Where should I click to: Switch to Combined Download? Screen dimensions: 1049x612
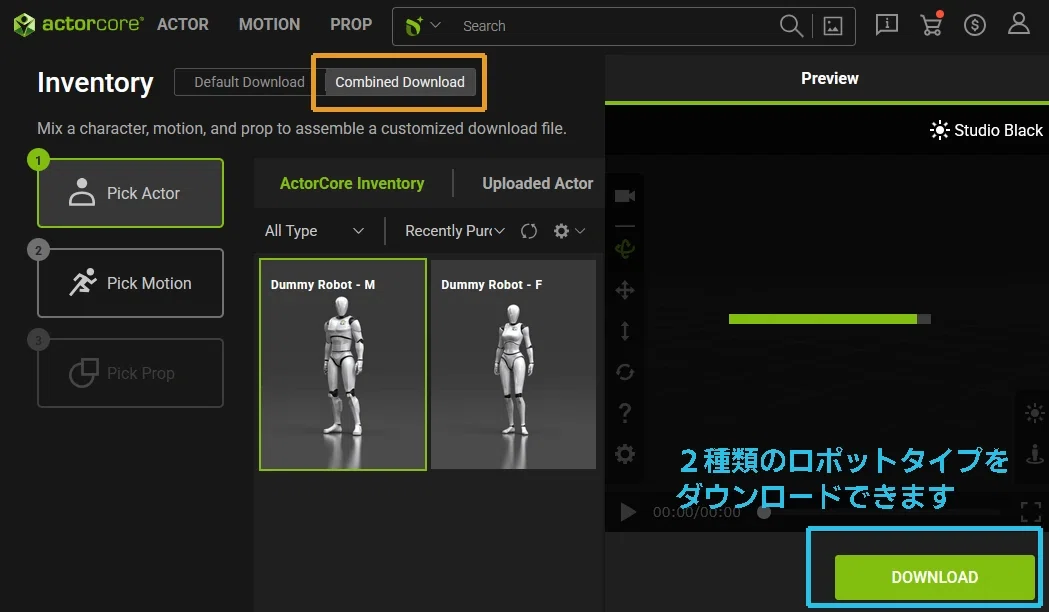pyautogui.click(x=400, y=82)
